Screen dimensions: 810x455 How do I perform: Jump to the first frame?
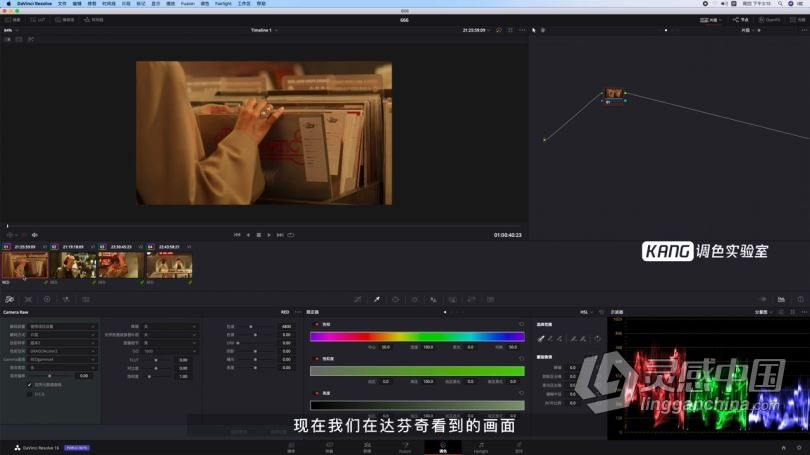(x=237, y=235)
